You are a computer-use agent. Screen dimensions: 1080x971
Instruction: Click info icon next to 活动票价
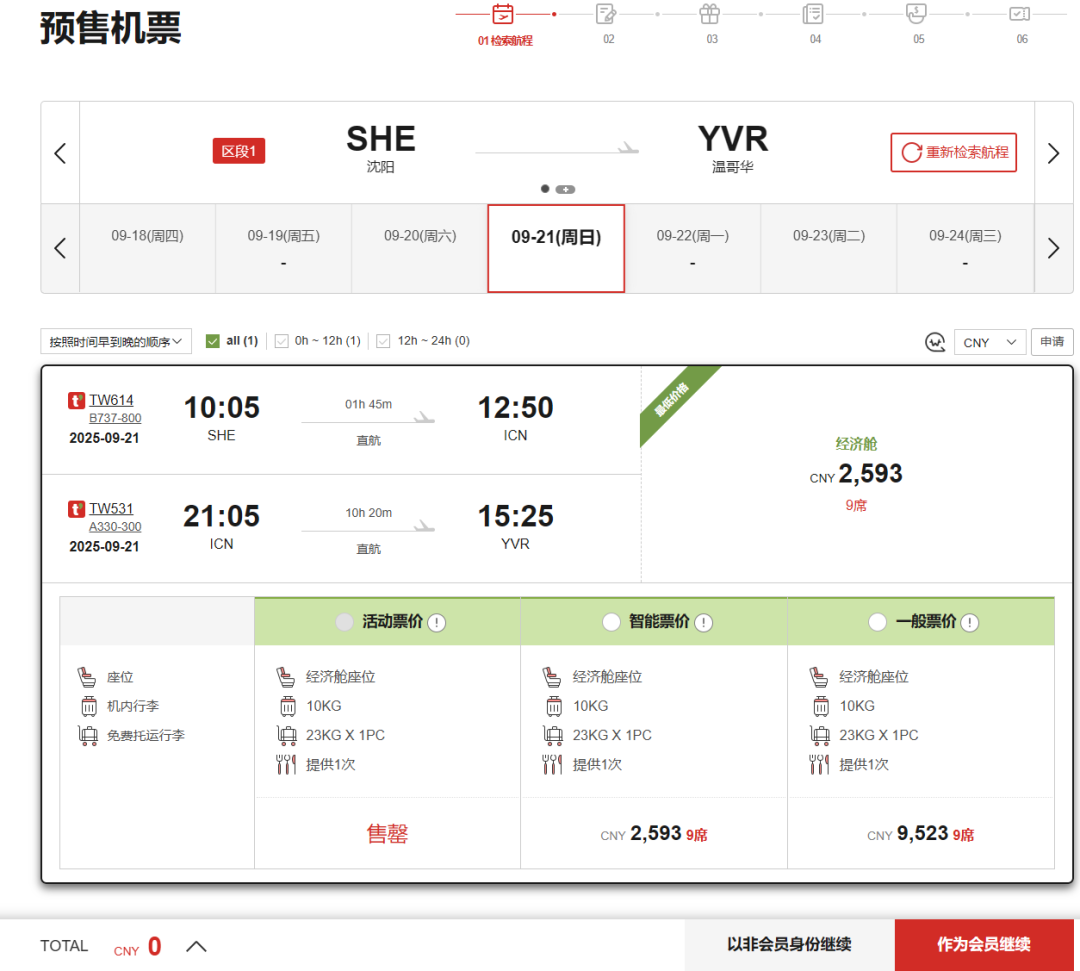click(437, 623)
